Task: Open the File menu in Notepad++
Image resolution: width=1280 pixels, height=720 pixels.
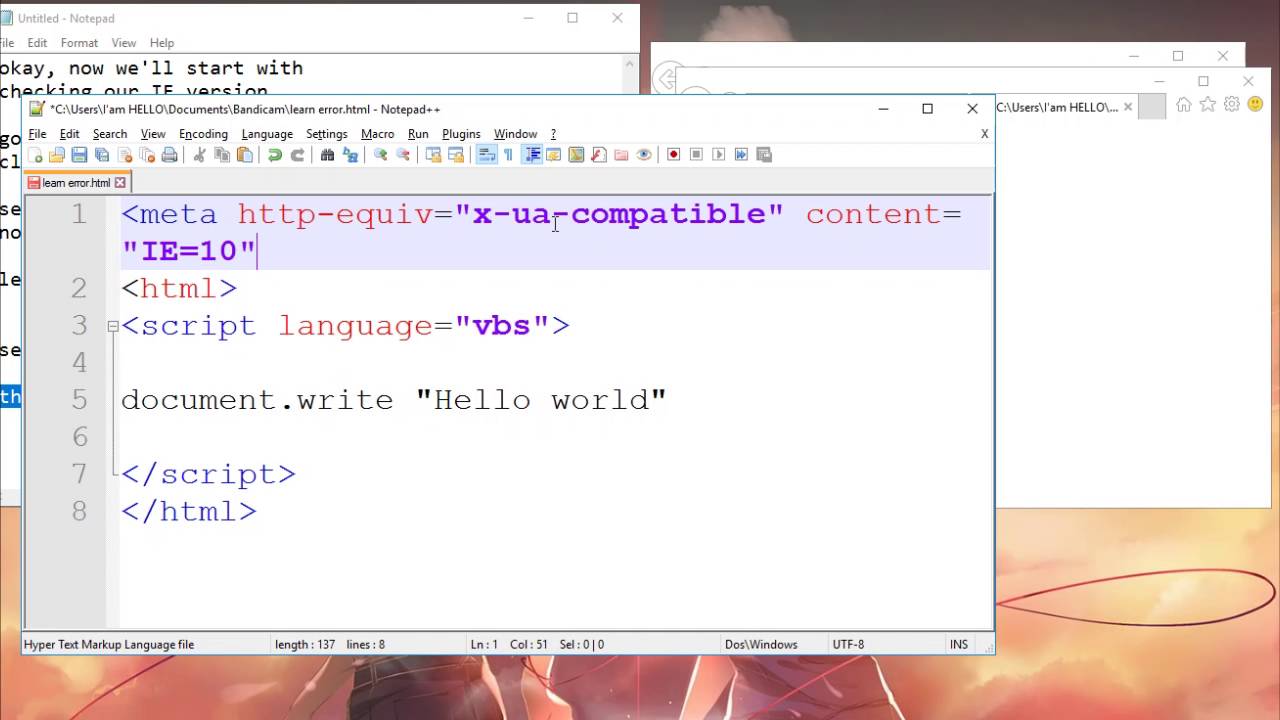Action: pyautogui.click(x=37, y=134)
